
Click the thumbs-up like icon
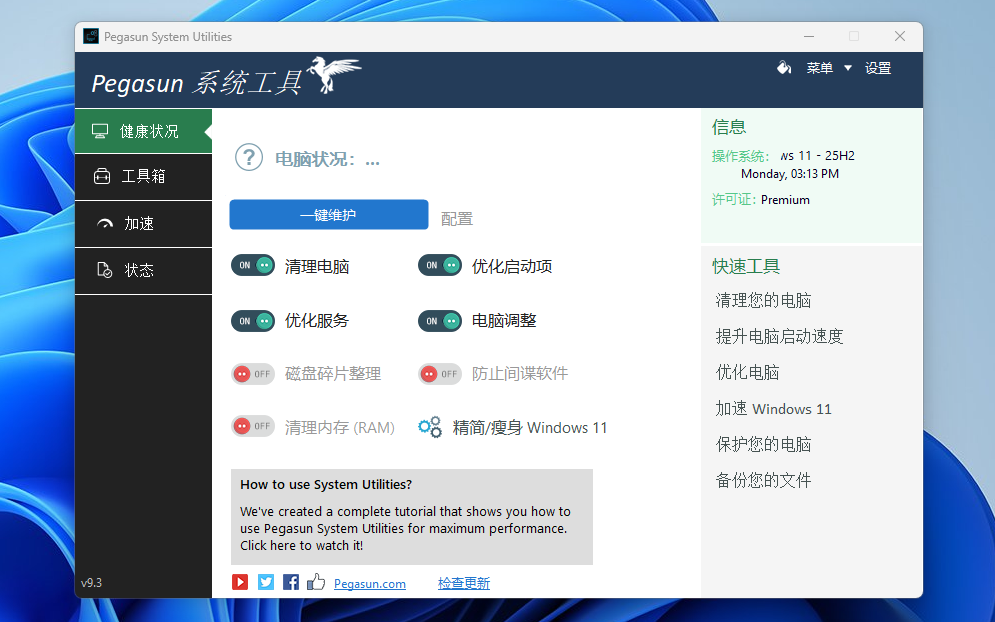pos(316,582)
